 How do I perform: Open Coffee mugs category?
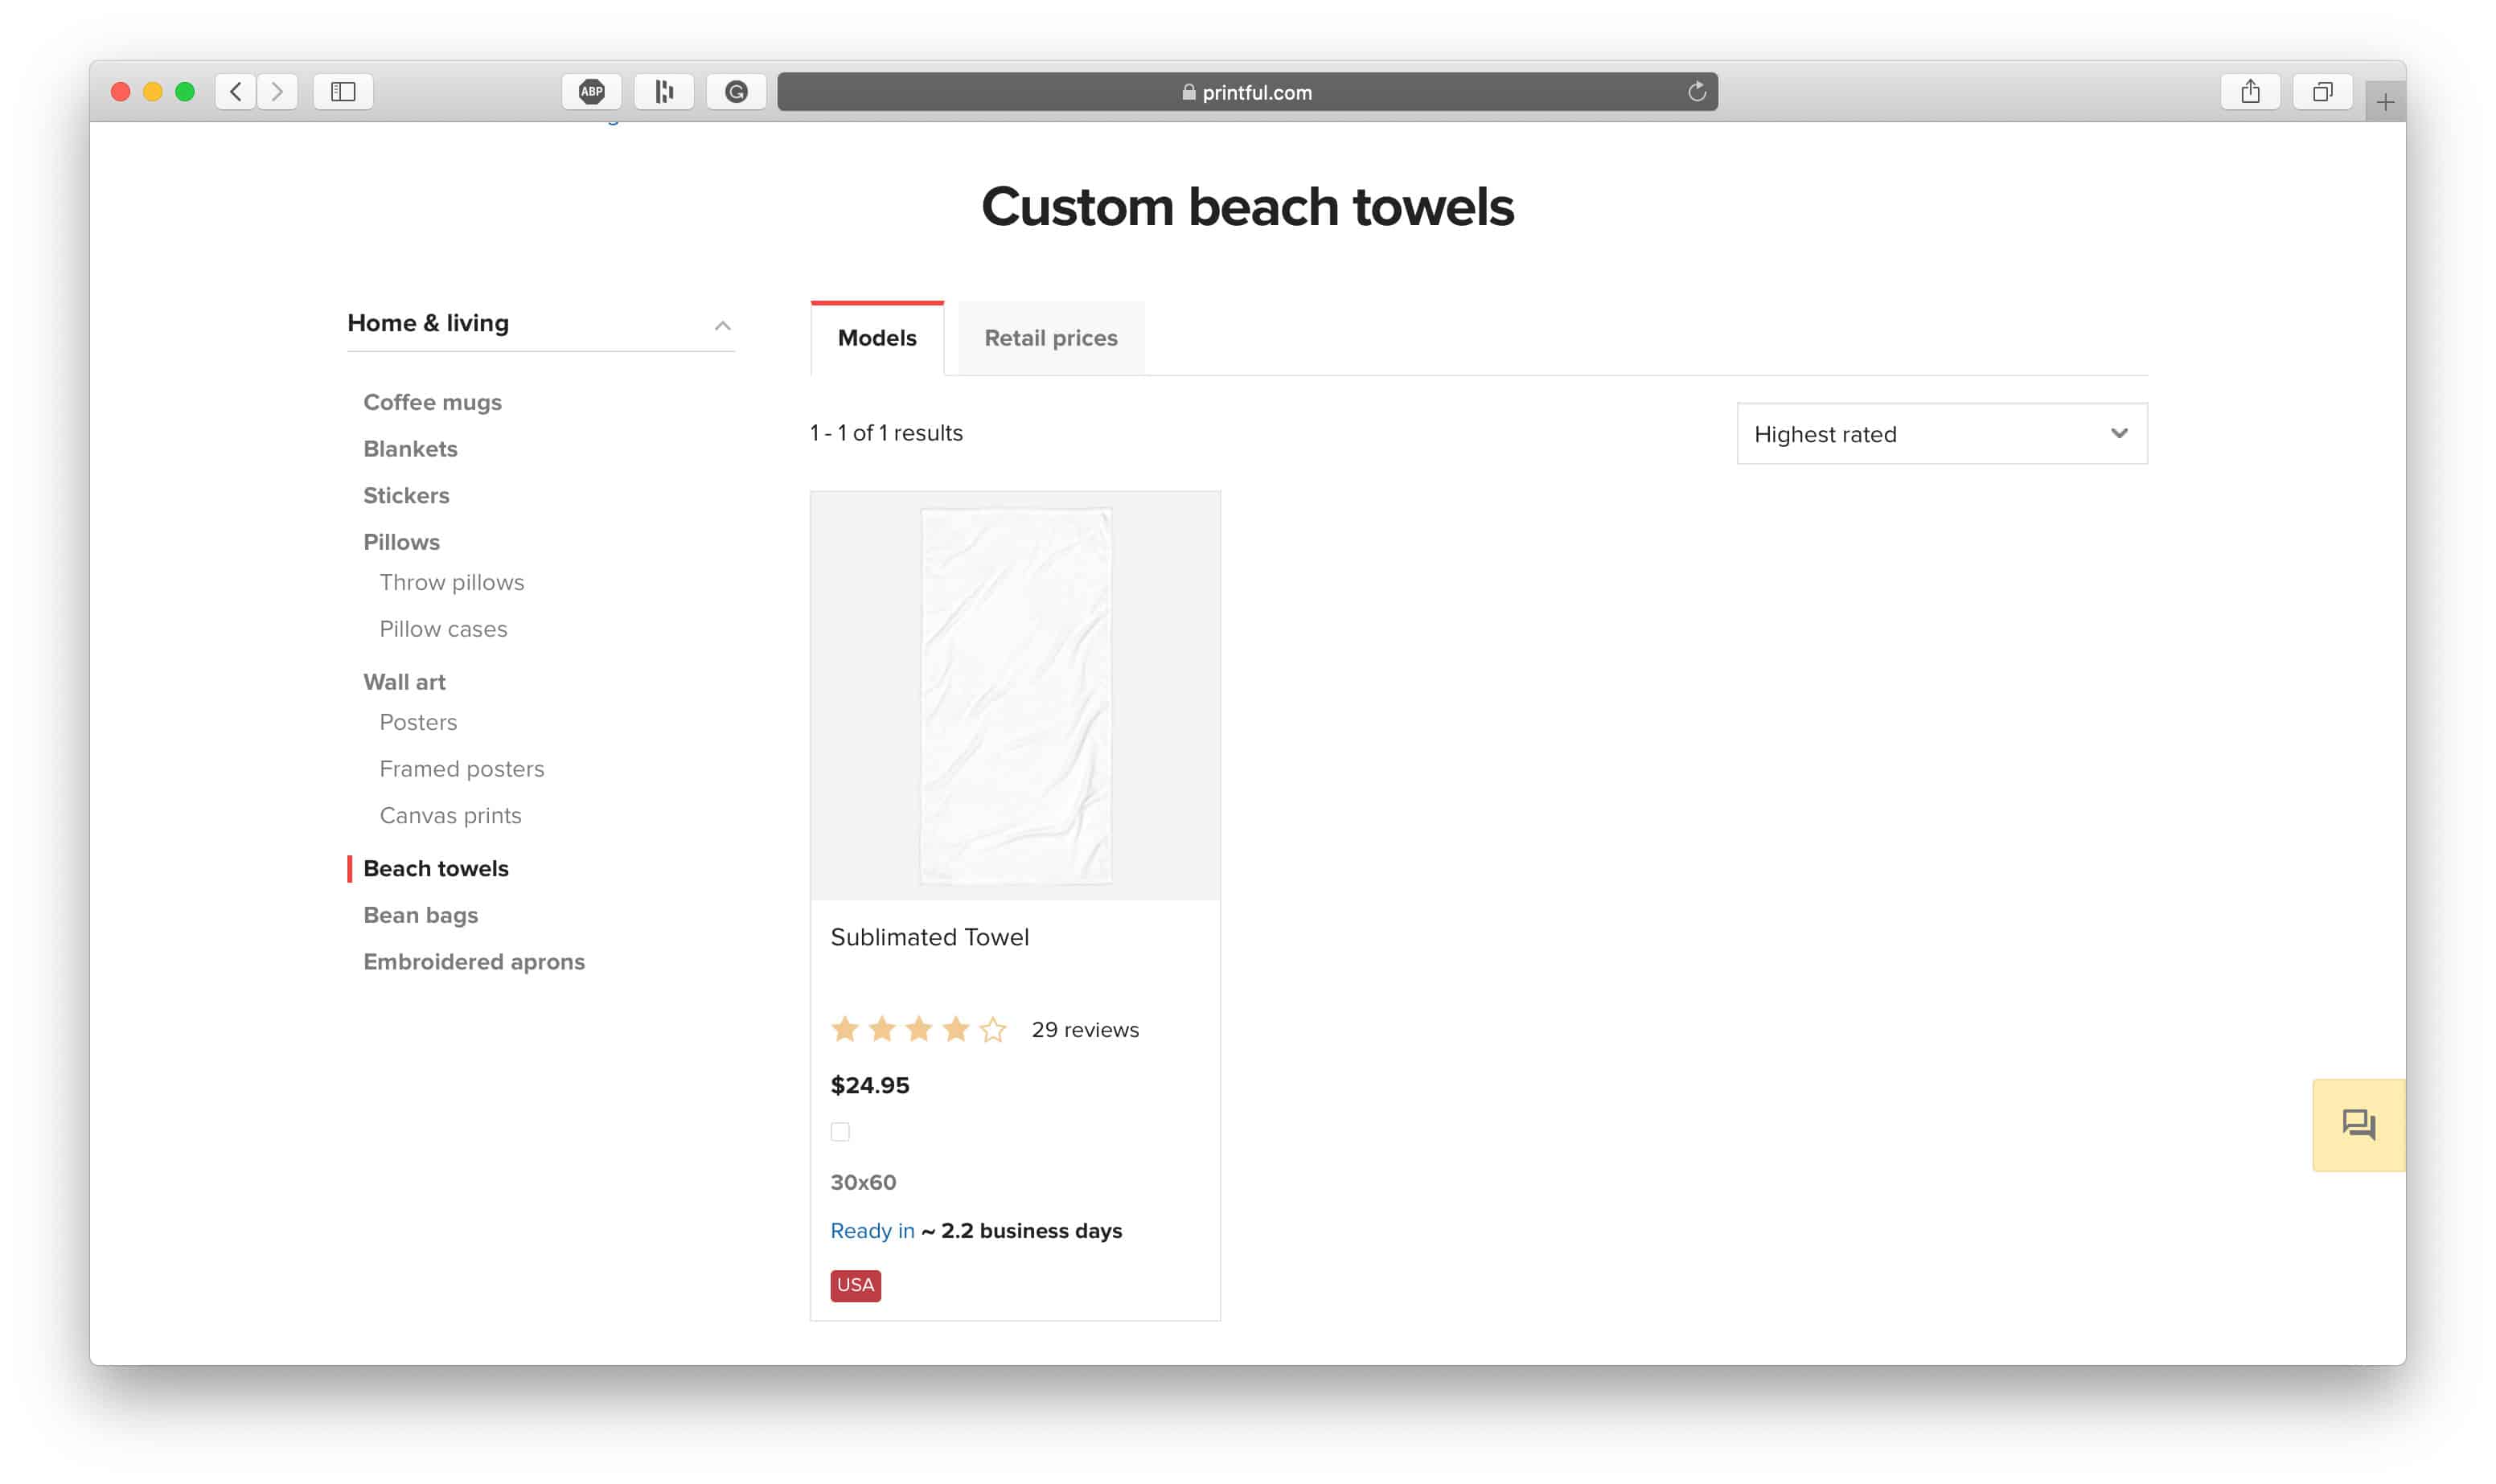[x=432, y=402]
